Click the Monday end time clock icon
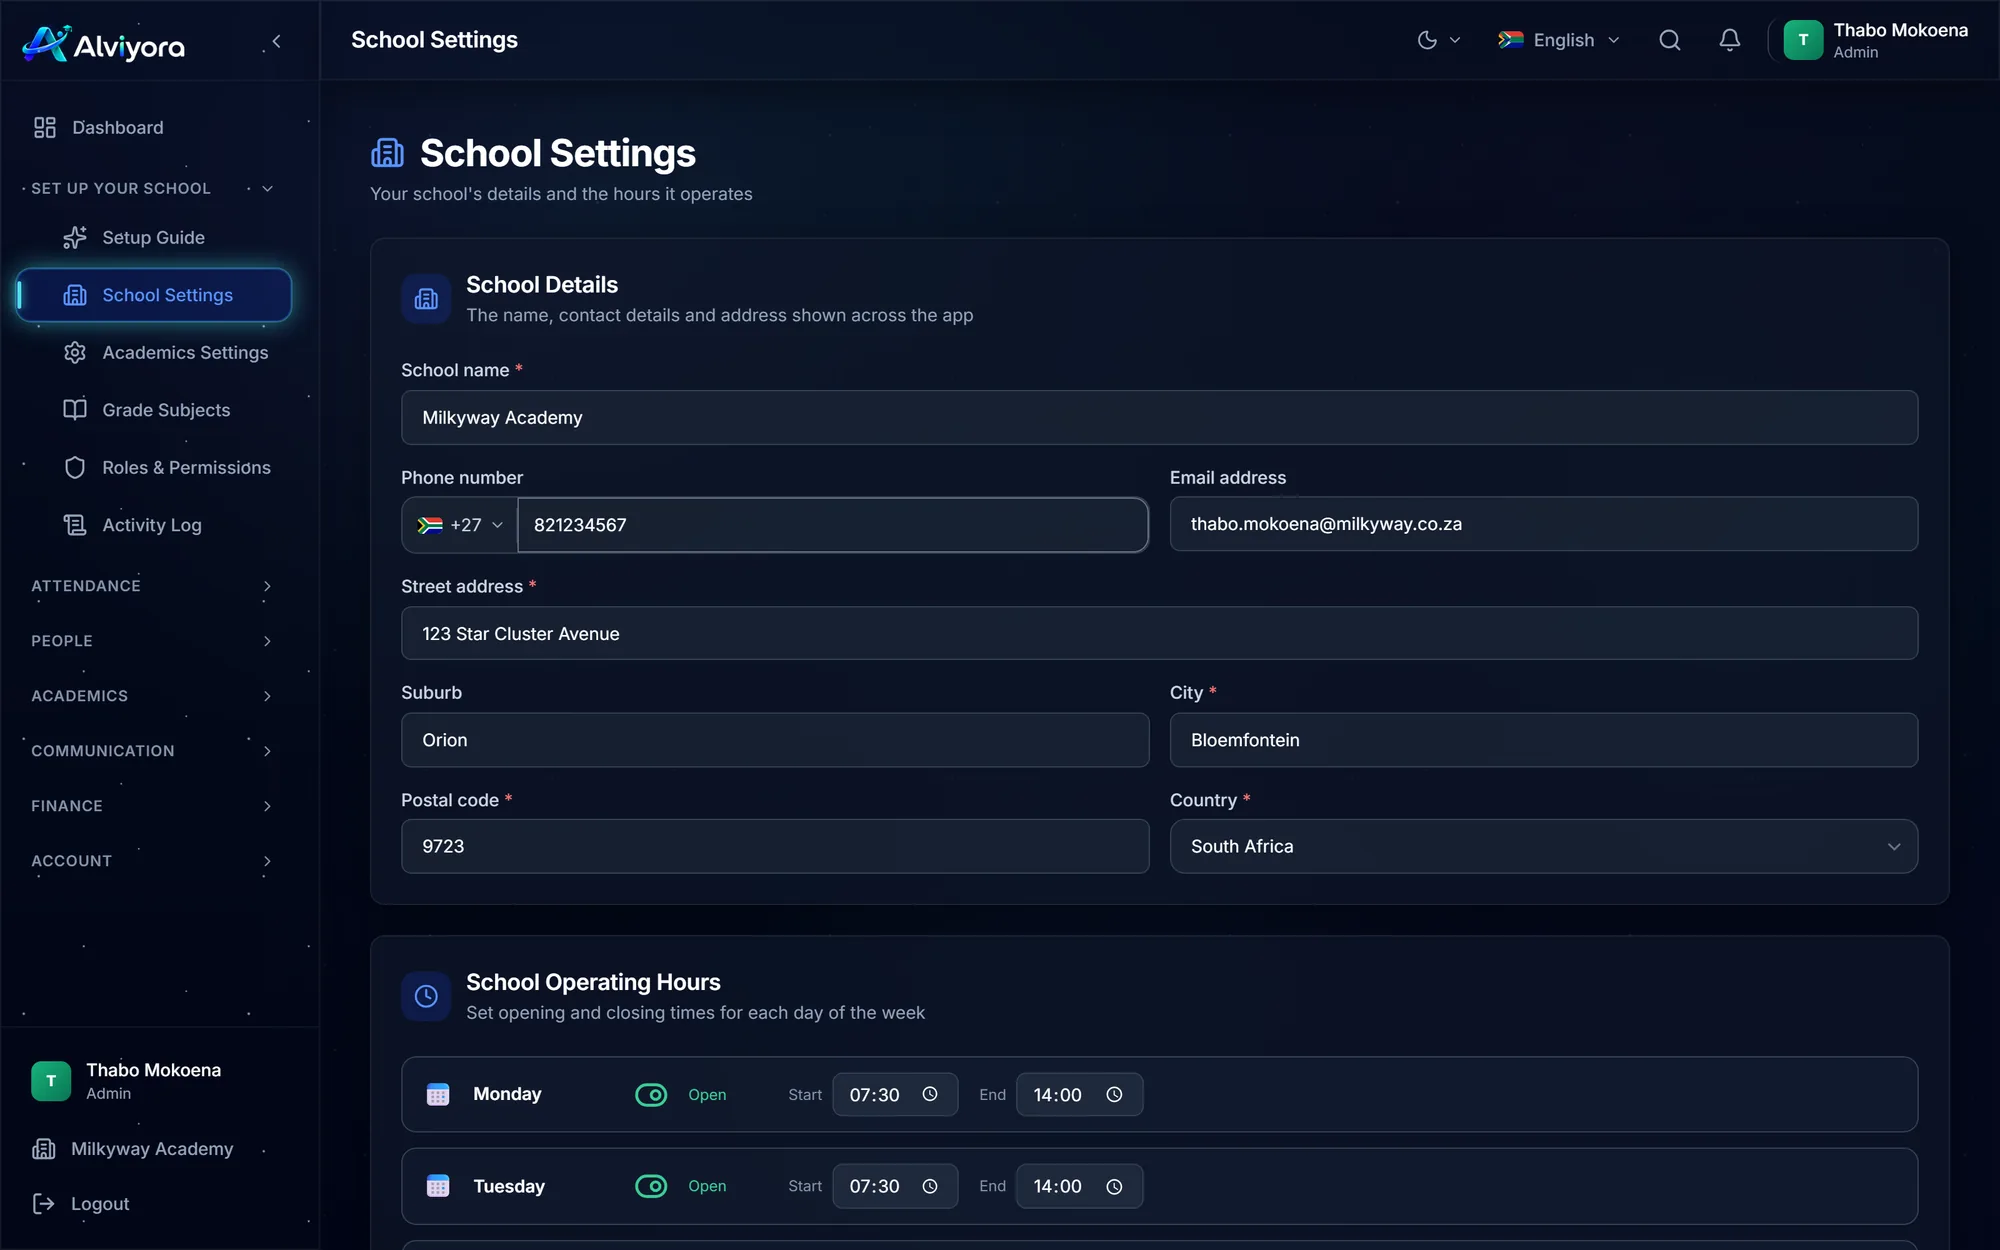 [x=1114, y=1095]
